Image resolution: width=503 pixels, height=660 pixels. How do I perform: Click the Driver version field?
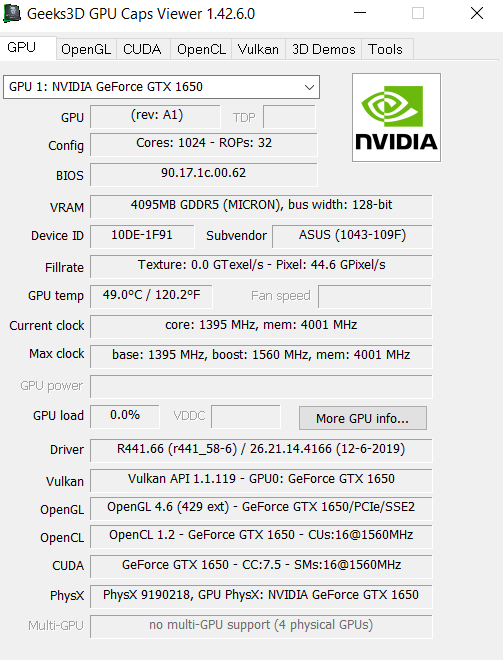261,450
